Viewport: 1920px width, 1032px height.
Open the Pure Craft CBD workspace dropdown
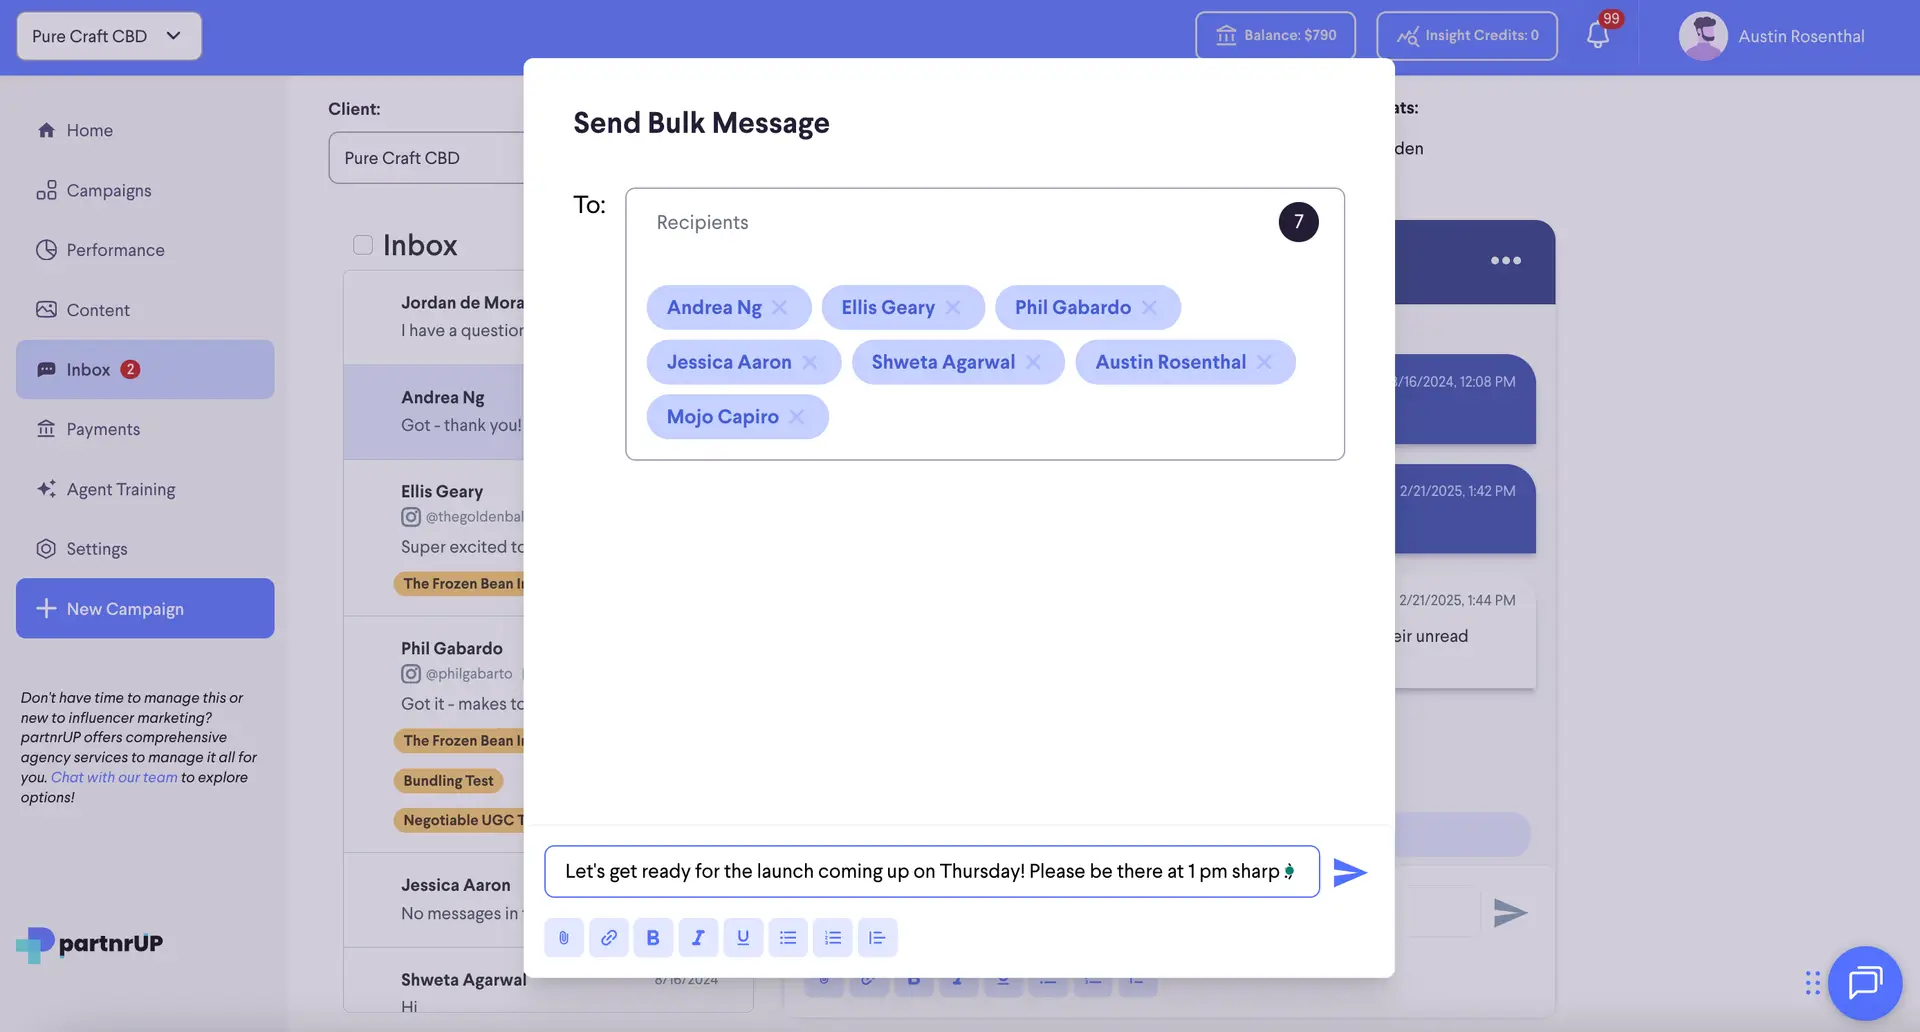click(108, 35)
